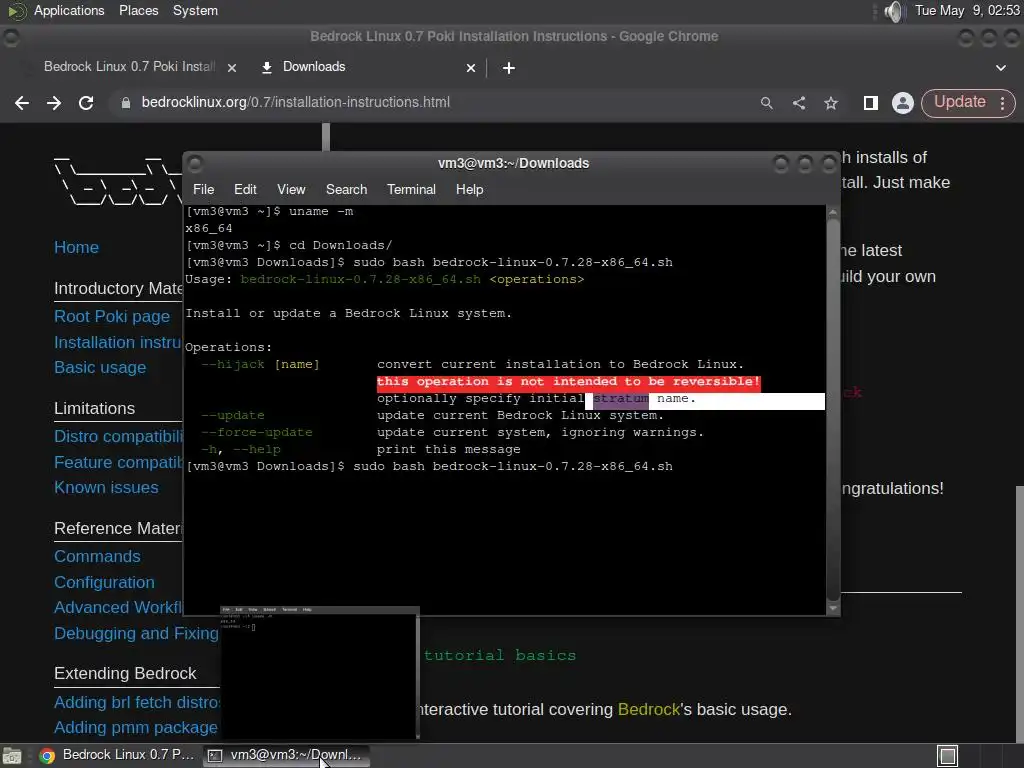Click the vm3@vm3 terminal taskbar button
The width and height of the screenshot is (1024, 768).
(286, 756)
